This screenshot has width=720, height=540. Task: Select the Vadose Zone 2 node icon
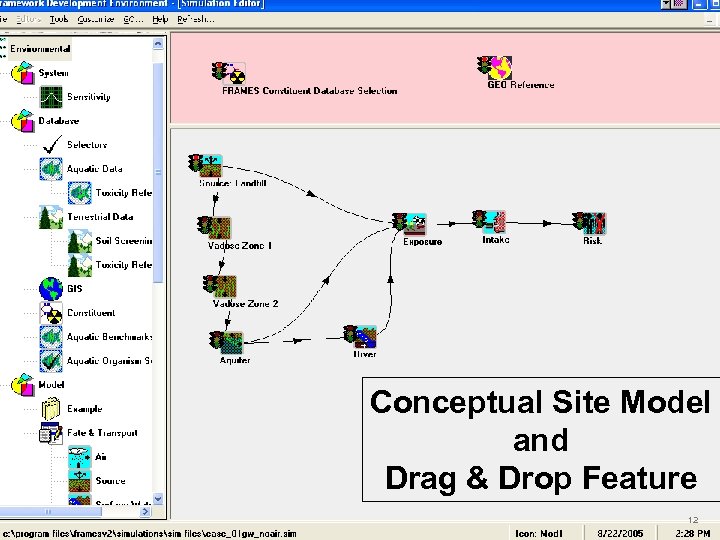[x=220, y=286]
